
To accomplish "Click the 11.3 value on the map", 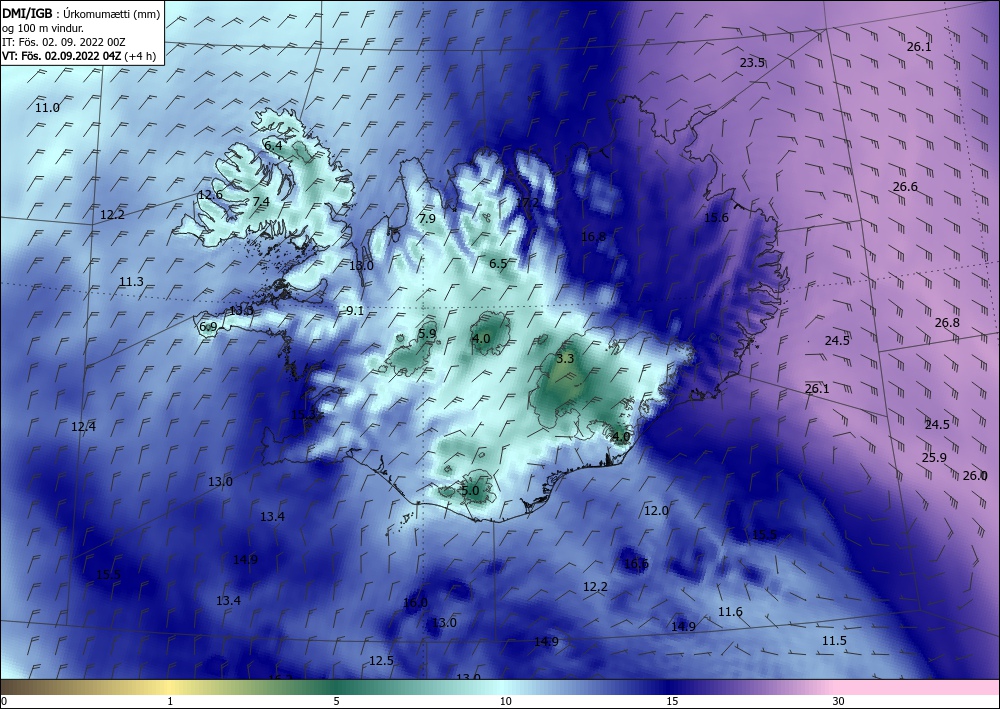I will click(x=131, y=281).
